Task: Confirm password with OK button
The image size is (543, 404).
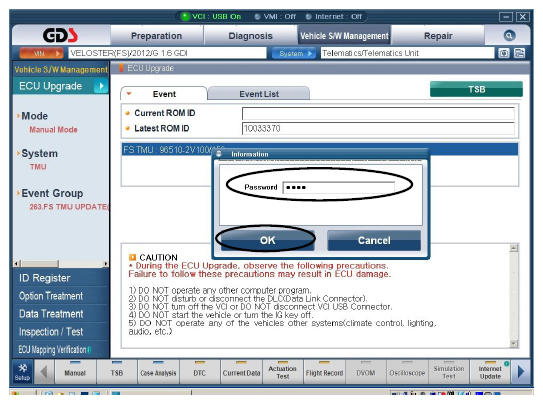Action: click(x=267, y=240)
